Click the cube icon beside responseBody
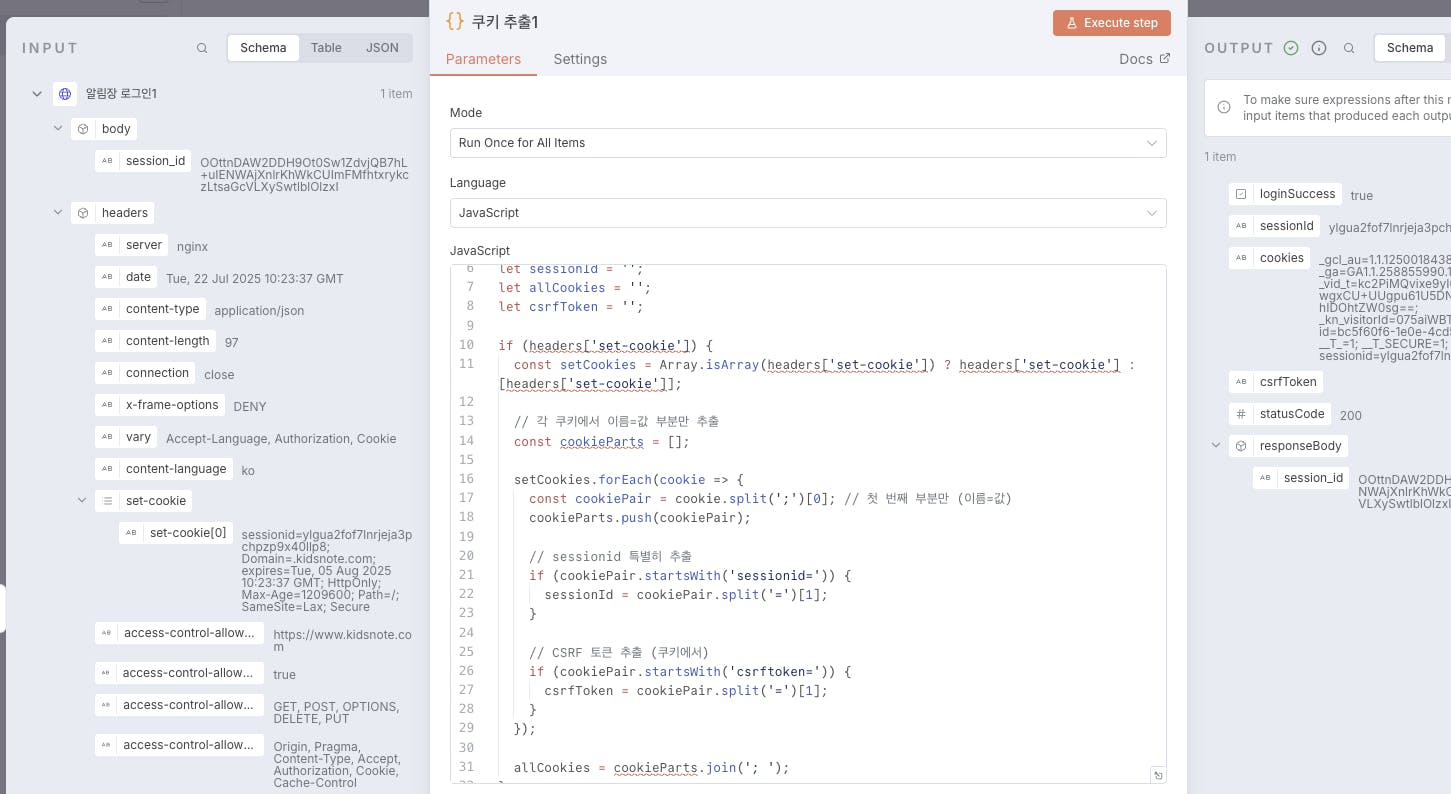 point(1241,446)
